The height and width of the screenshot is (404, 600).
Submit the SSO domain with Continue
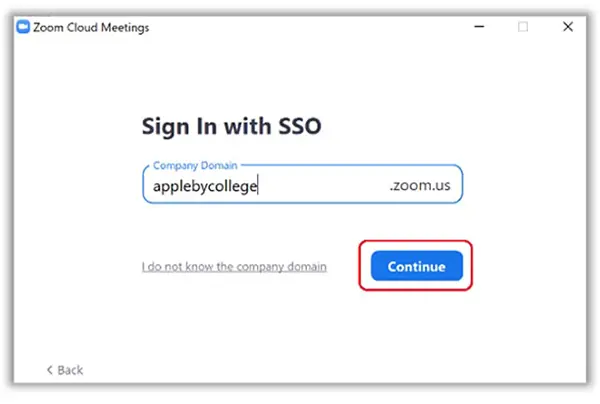416,266
